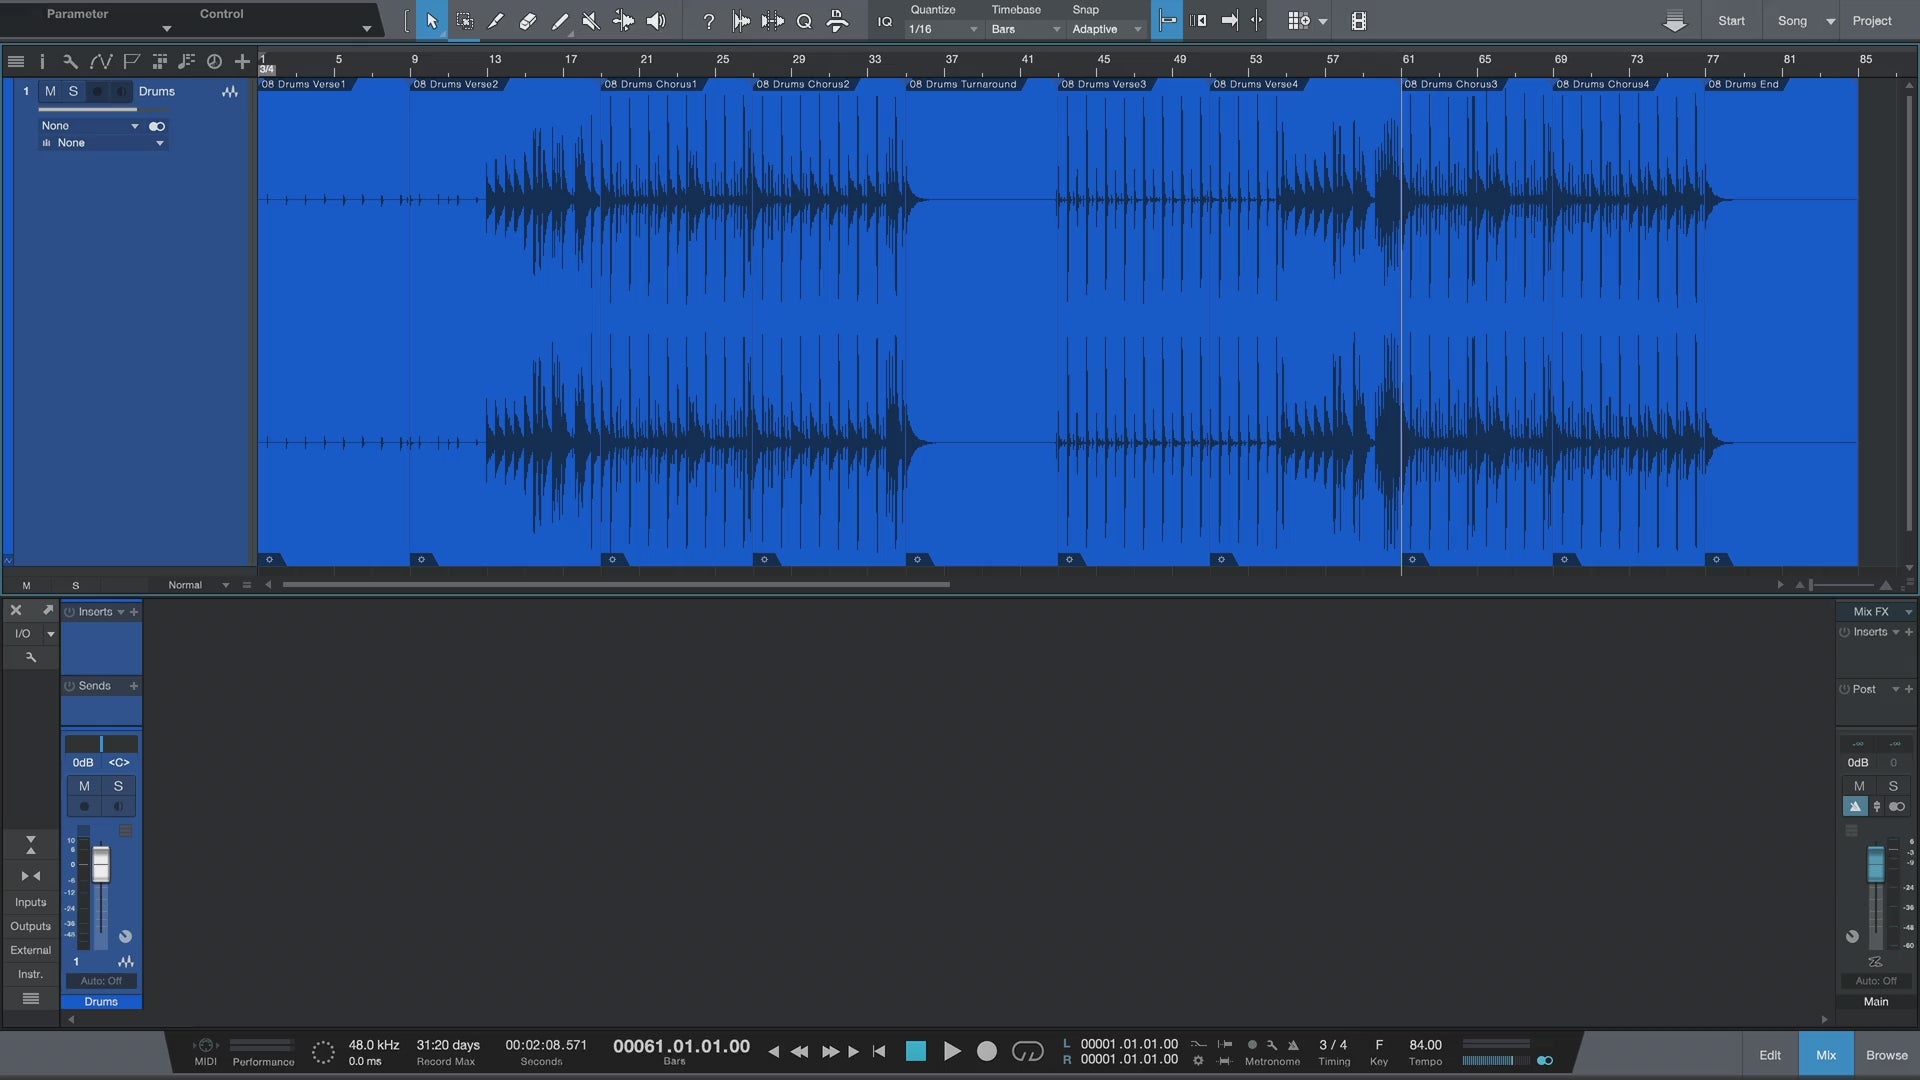Select the Split (knife) tool

point(496,21)
